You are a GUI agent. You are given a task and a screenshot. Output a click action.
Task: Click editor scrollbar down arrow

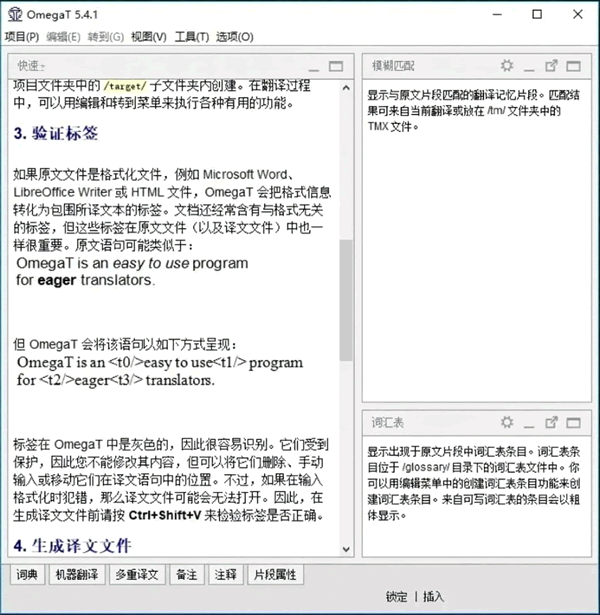[346, 549]
